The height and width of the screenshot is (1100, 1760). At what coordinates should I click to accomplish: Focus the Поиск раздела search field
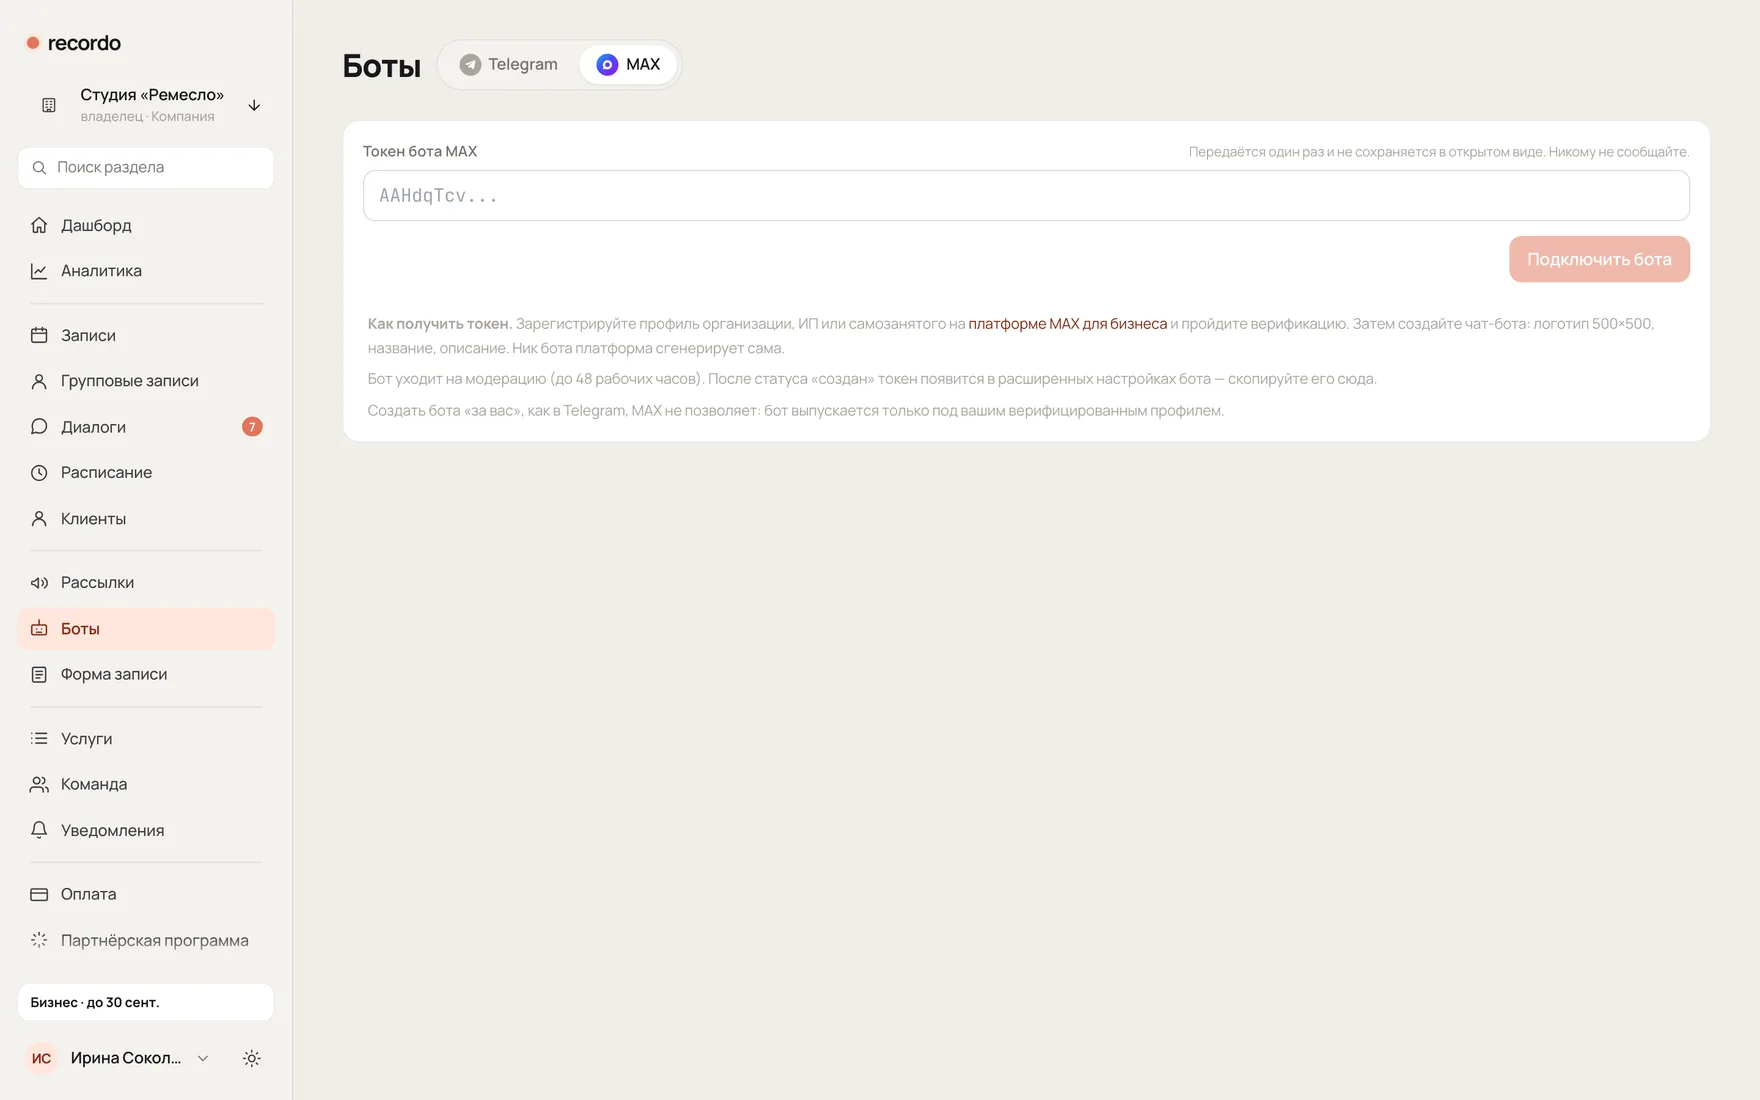146,168
